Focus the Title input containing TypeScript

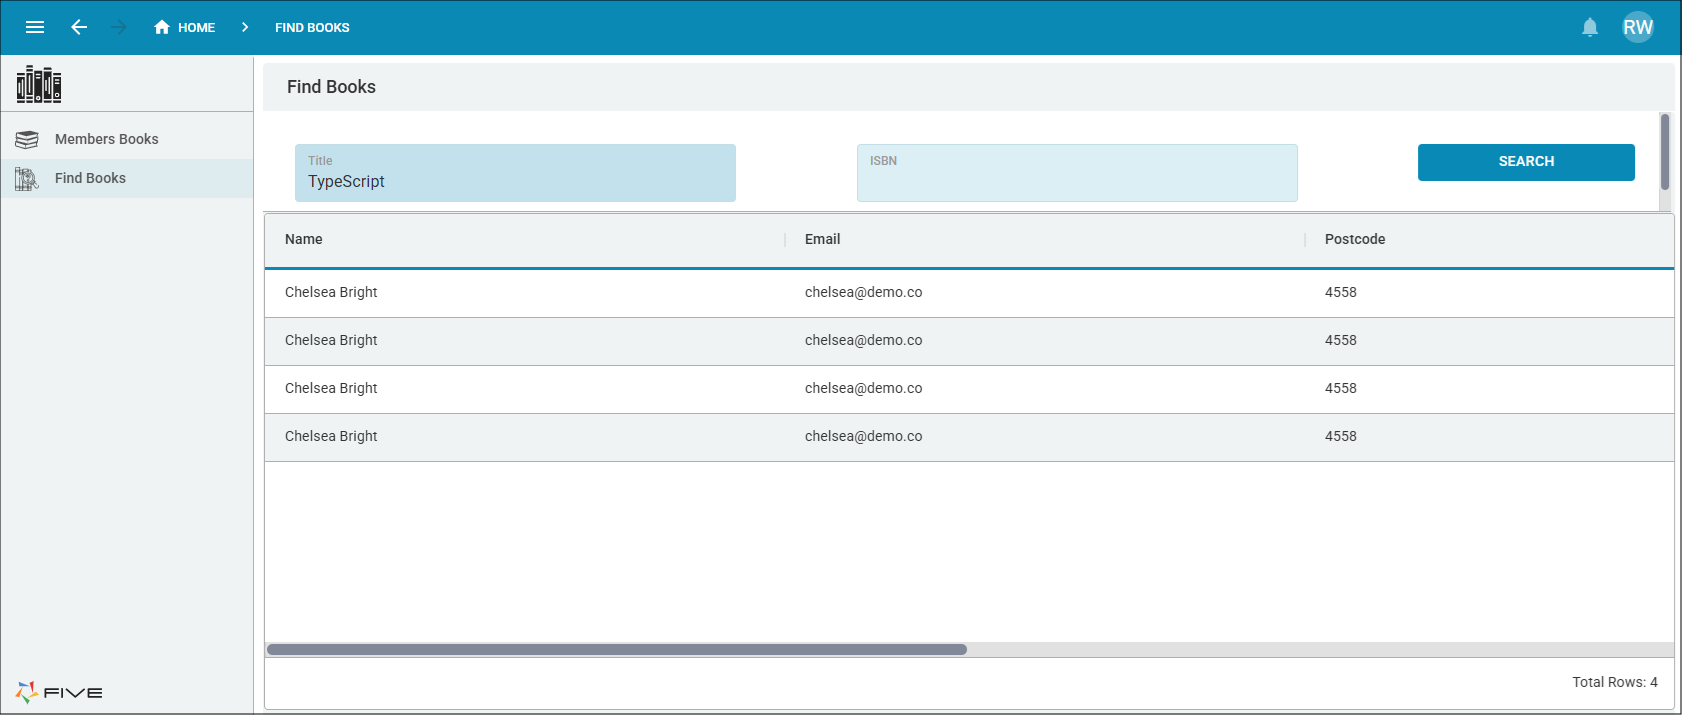point(515,173)
